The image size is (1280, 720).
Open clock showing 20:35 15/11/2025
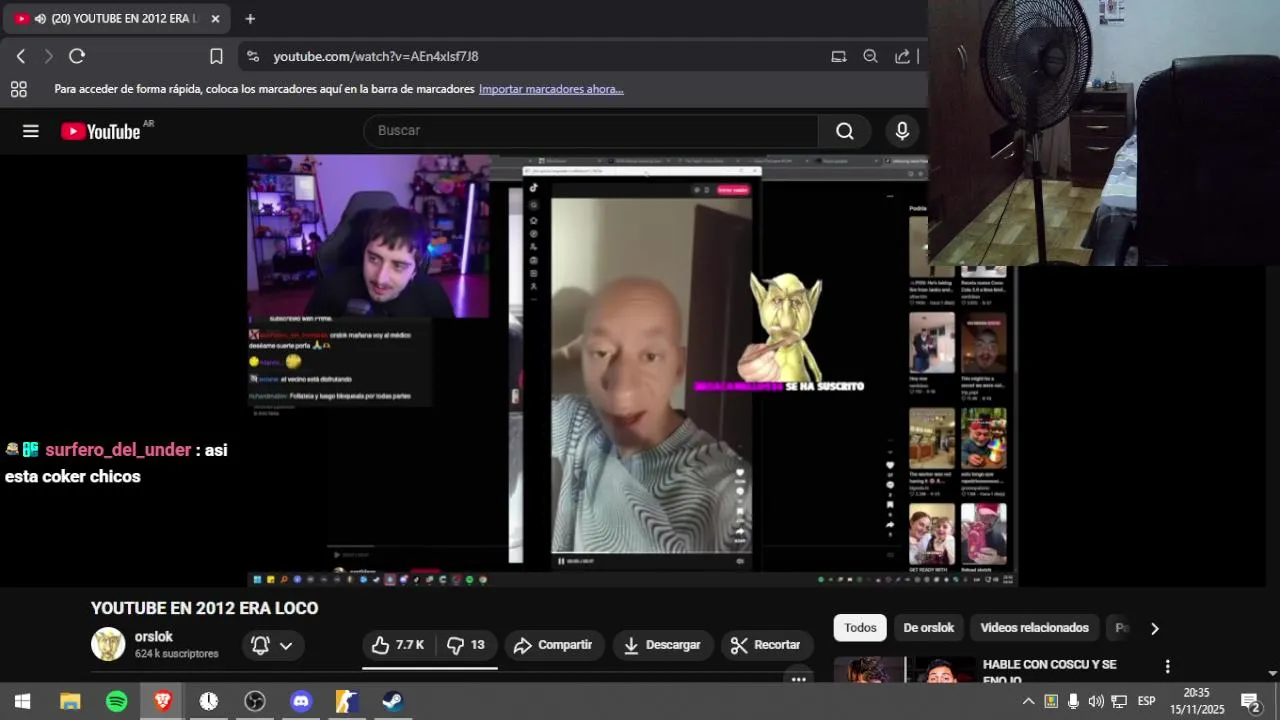coord(1197,701)
